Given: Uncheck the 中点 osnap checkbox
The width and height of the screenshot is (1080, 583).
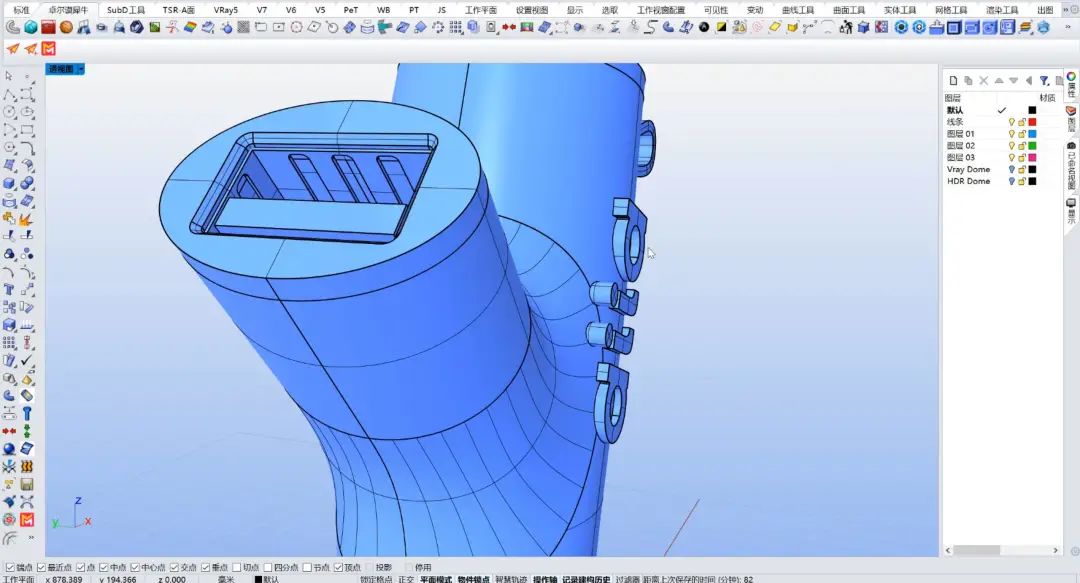Looking at the screenshot, I should point(104,567).
